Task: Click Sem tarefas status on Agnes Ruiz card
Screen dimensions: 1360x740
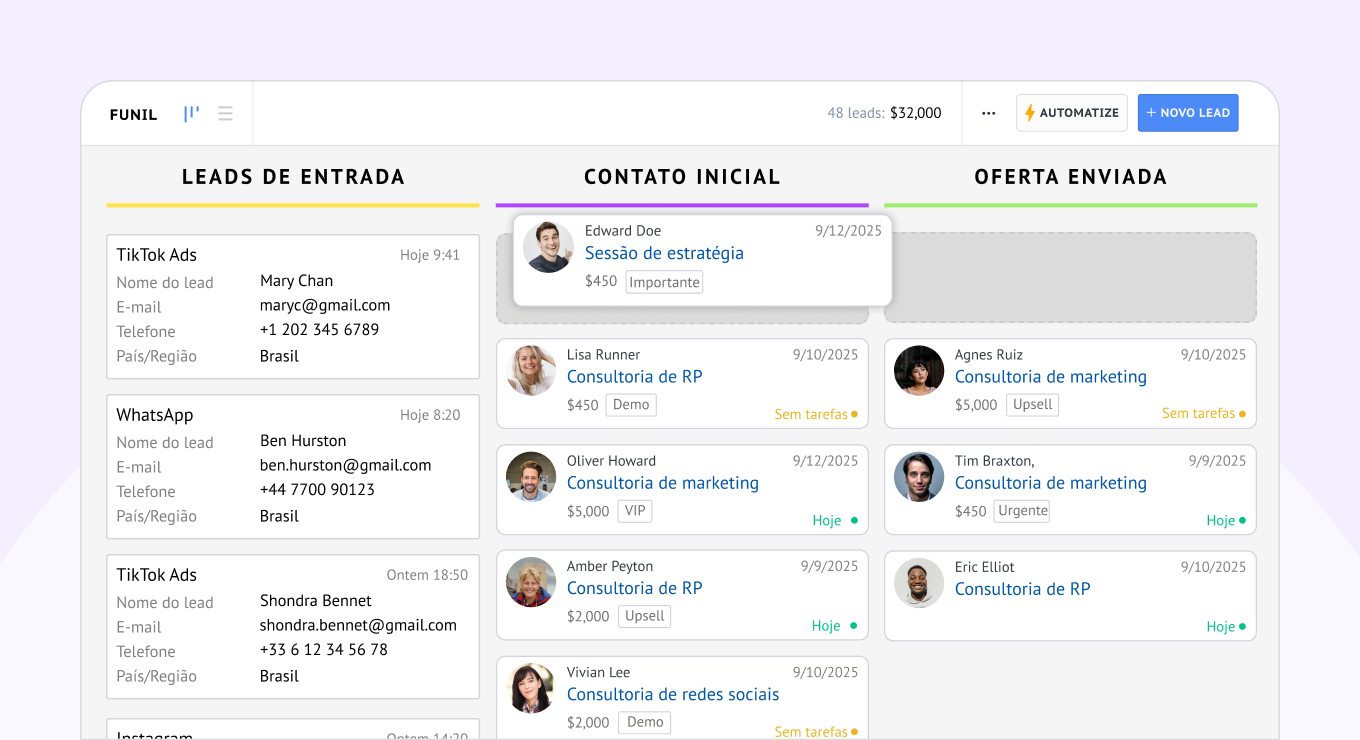Action: [1203, 413]
